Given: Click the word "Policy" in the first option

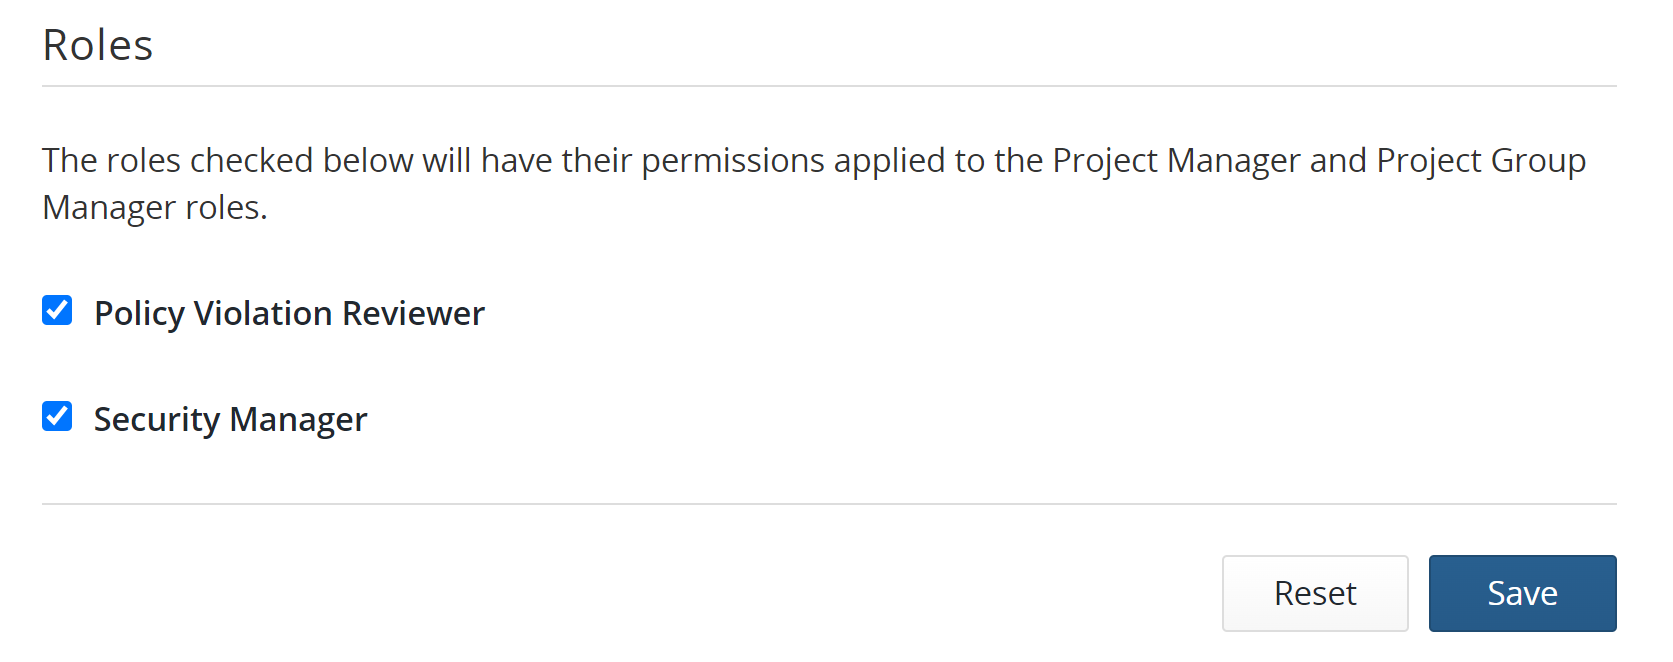Looking at the screenshot, I should click(139, 314).
